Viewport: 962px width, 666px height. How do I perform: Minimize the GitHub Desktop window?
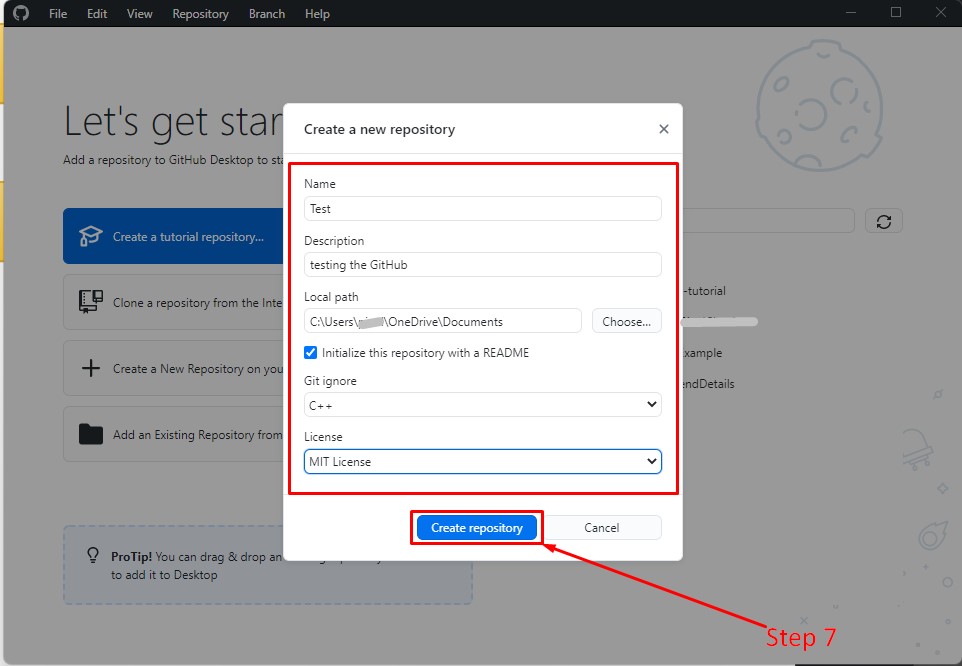pyautogui.click(x=851, y=12)
